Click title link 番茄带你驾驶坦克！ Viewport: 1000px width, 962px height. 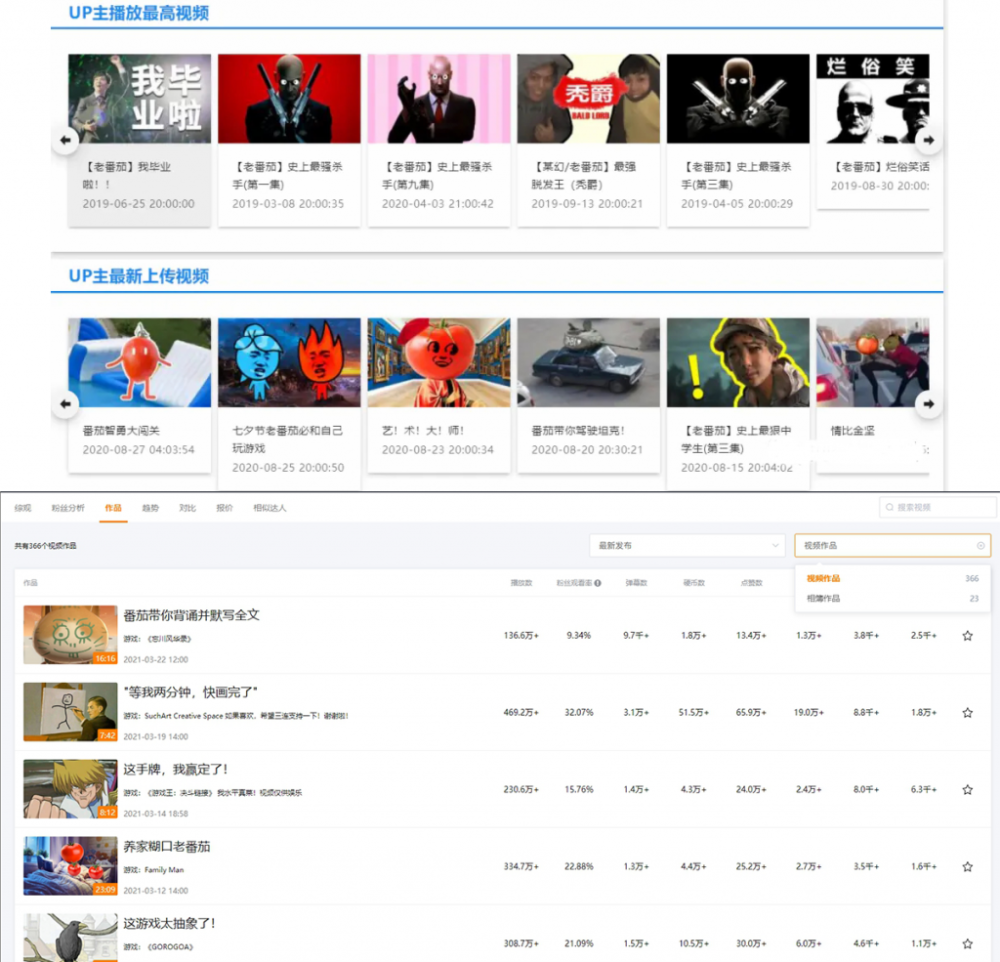tap(578, 431)
